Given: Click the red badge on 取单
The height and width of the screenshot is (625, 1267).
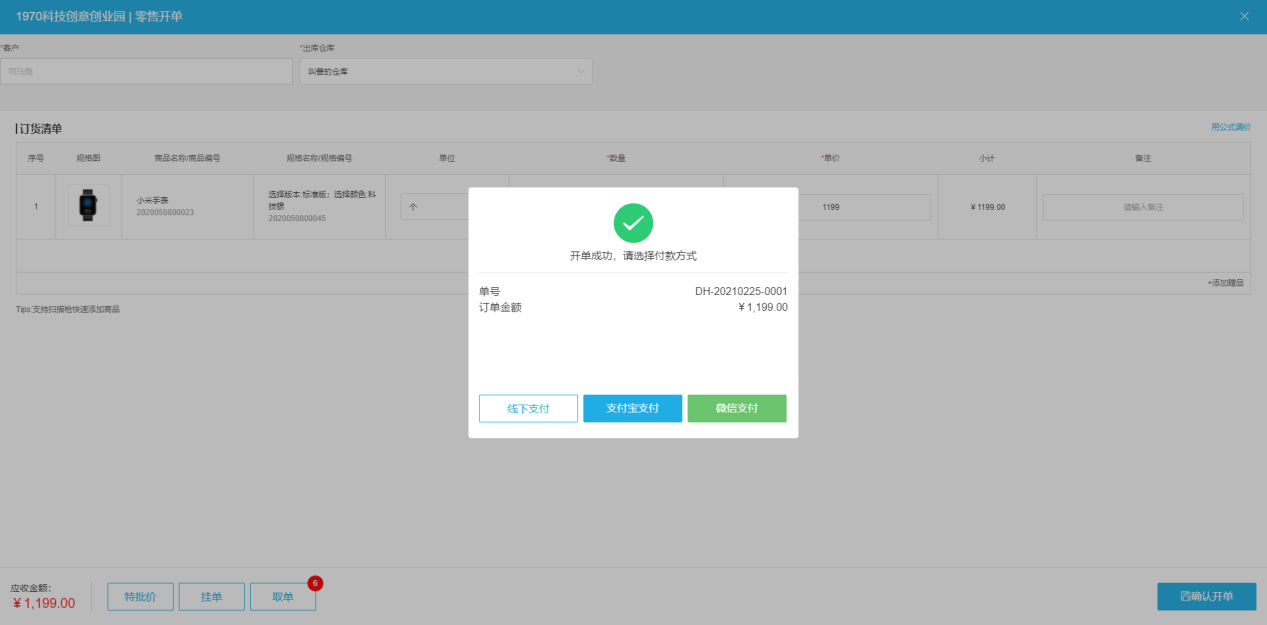Looking at the screenshot, I should click(315, 583).
